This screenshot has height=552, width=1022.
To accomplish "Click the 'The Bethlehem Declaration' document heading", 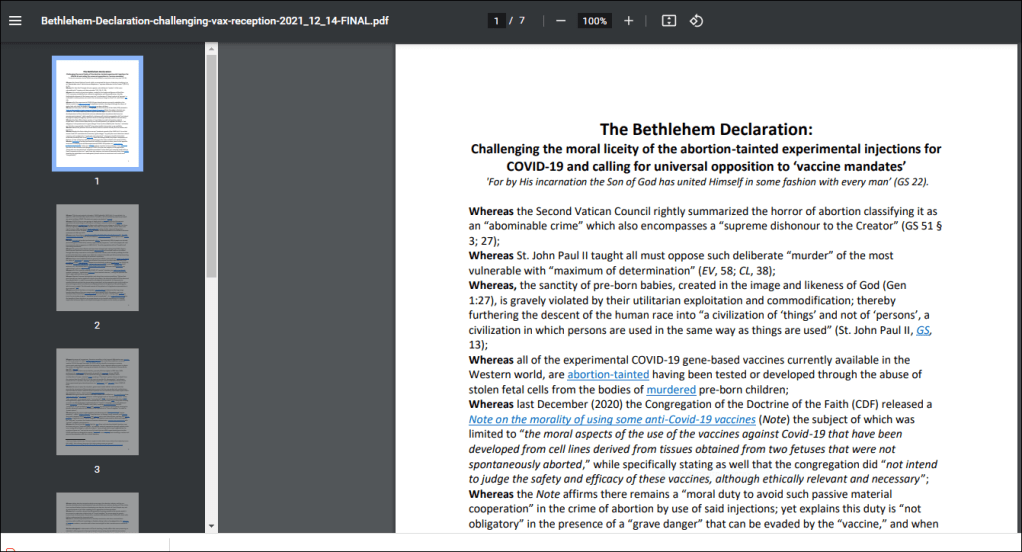I will [x=706, y=129].
